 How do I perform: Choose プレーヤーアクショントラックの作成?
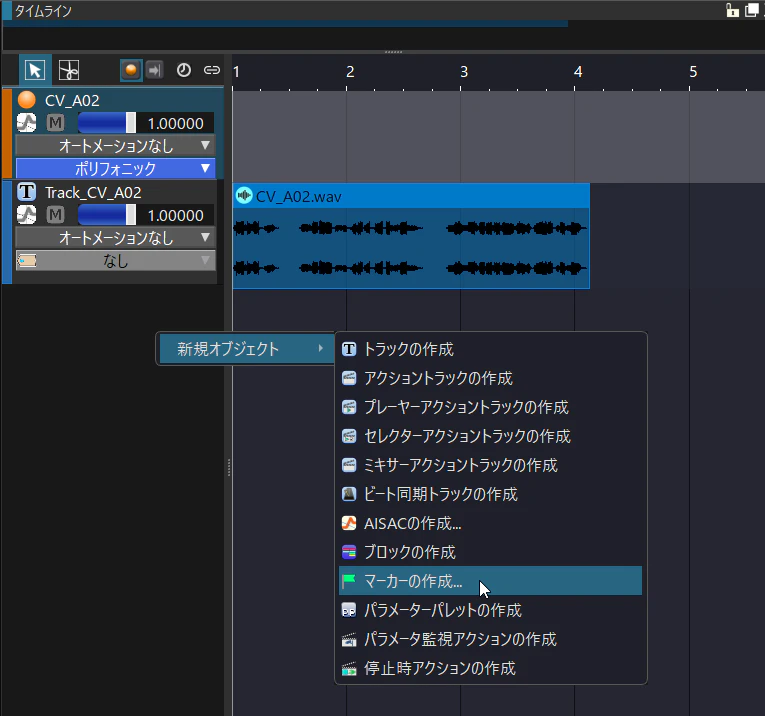tap(490, 407)
